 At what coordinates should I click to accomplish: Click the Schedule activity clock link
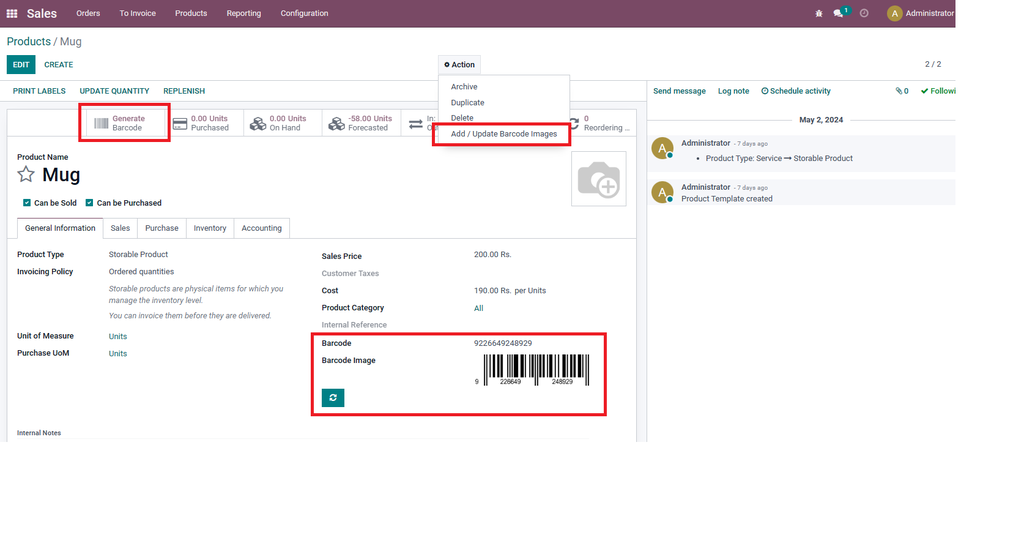point(796,91)
